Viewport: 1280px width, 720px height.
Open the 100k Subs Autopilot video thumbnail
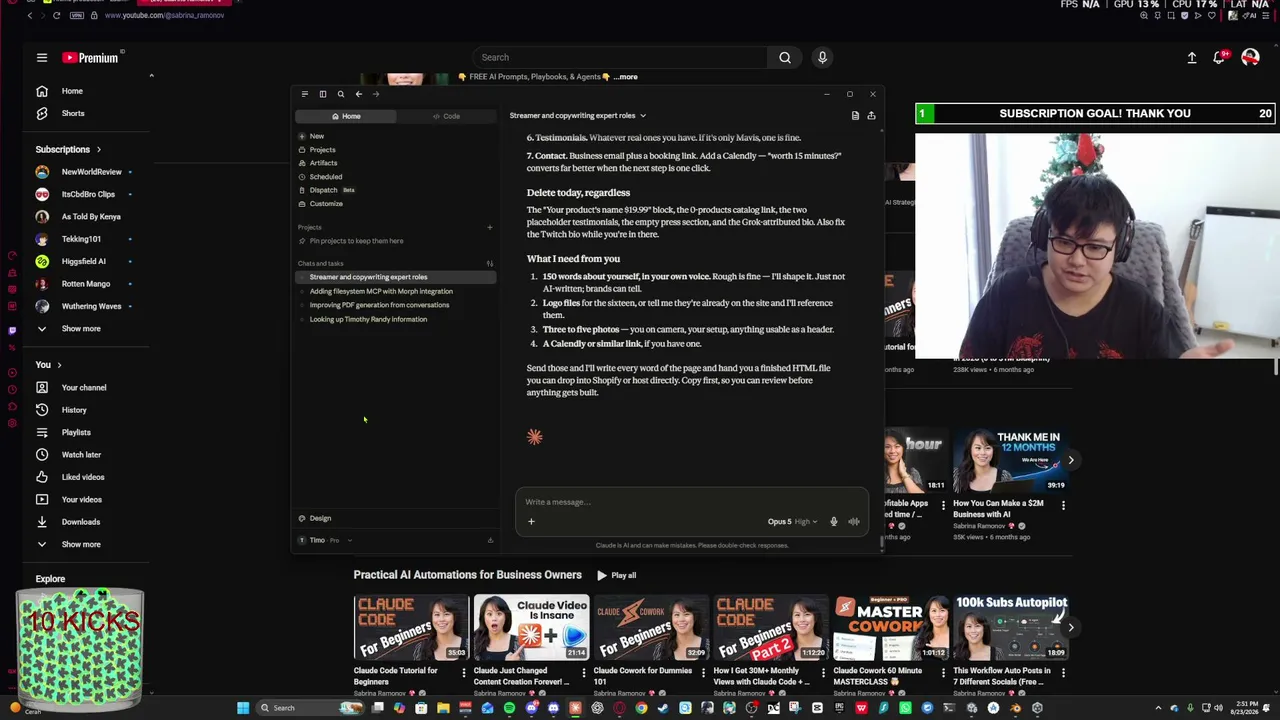pos(1011,627)
